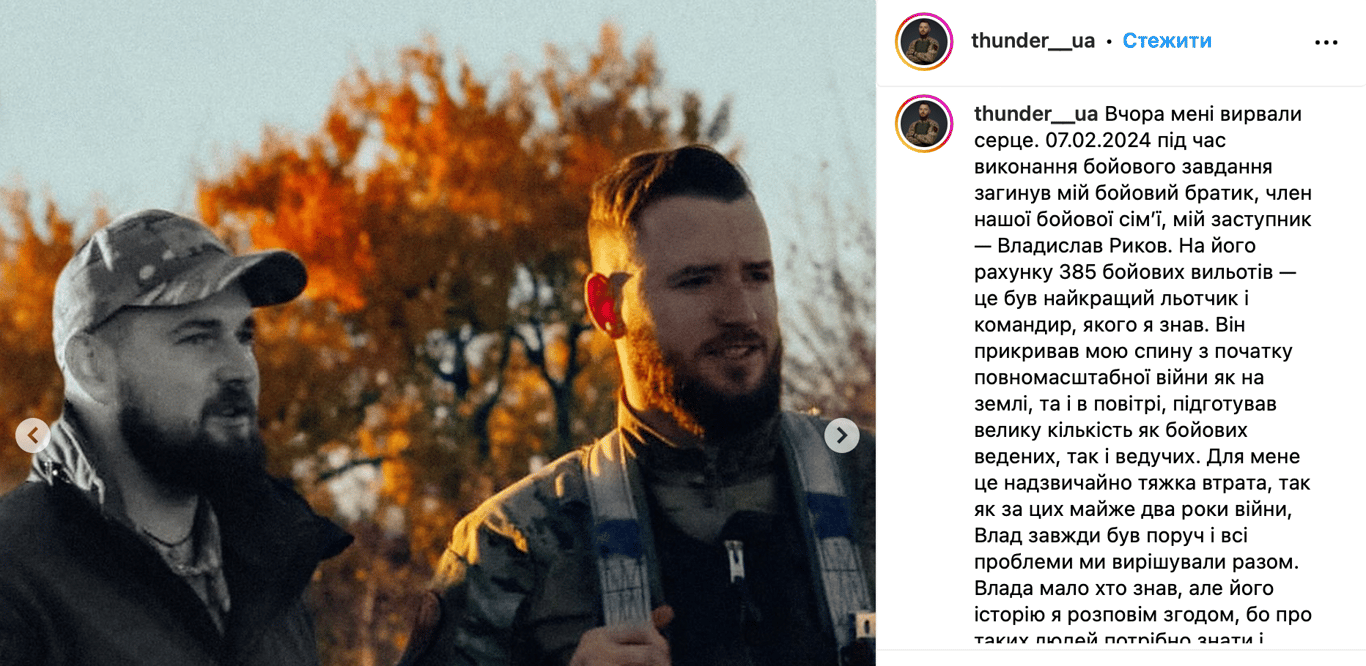Go to the previous photo in carousel
This screenshot has height=666, width=1366.
33,435
